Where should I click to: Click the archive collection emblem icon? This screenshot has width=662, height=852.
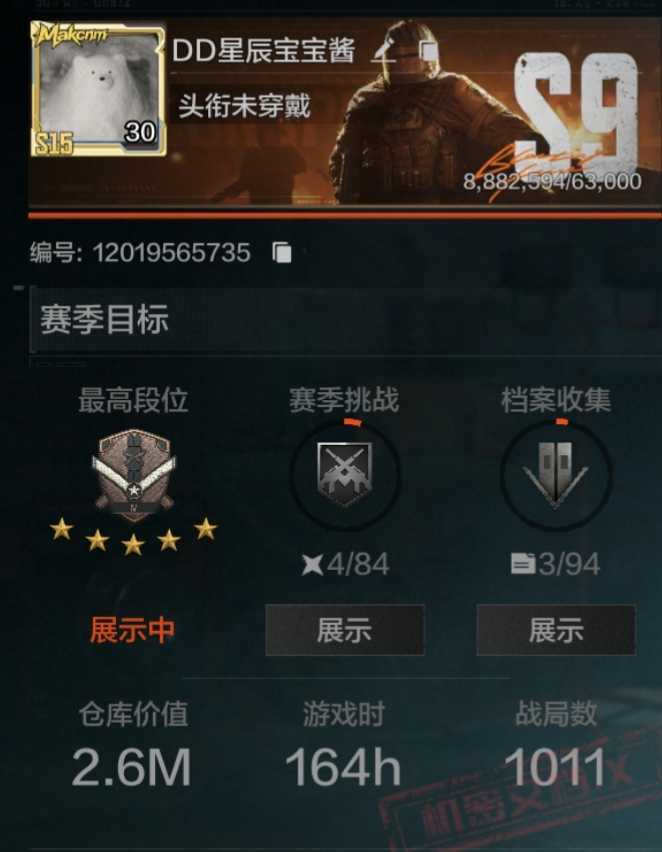click(x=555, y=474)
